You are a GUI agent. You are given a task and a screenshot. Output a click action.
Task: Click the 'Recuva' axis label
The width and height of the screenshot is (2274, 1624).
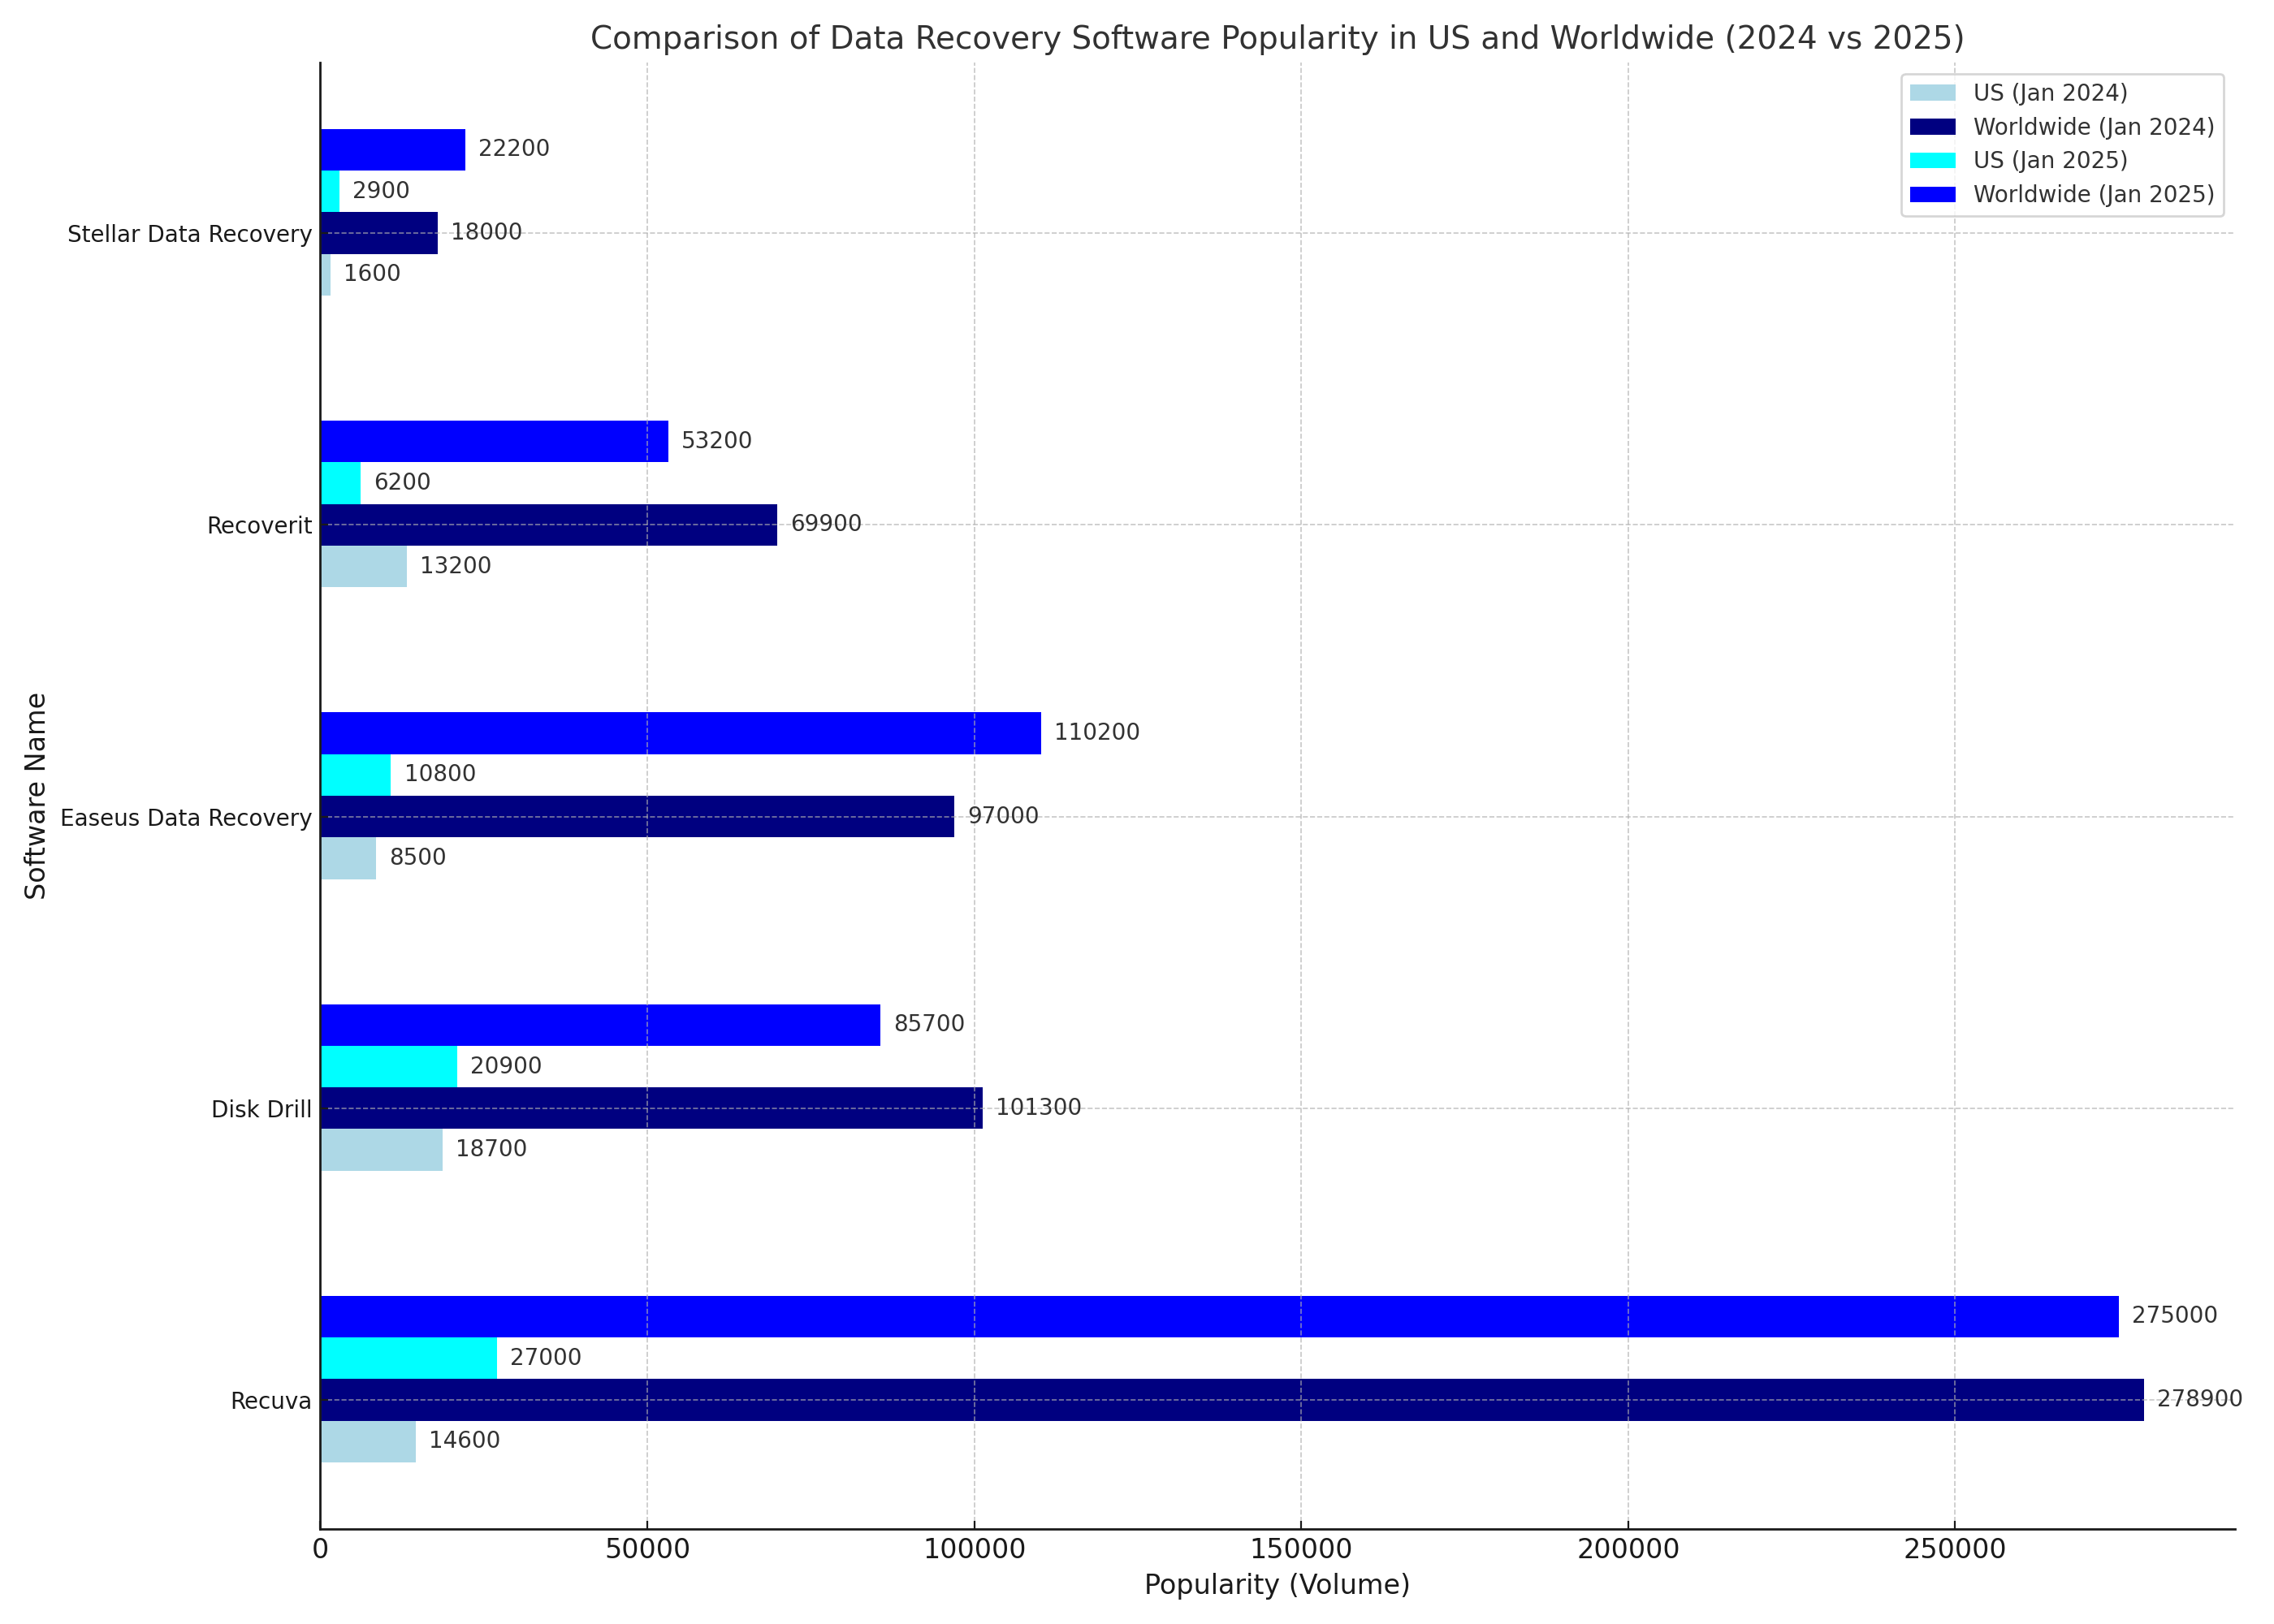(271, 1401)
